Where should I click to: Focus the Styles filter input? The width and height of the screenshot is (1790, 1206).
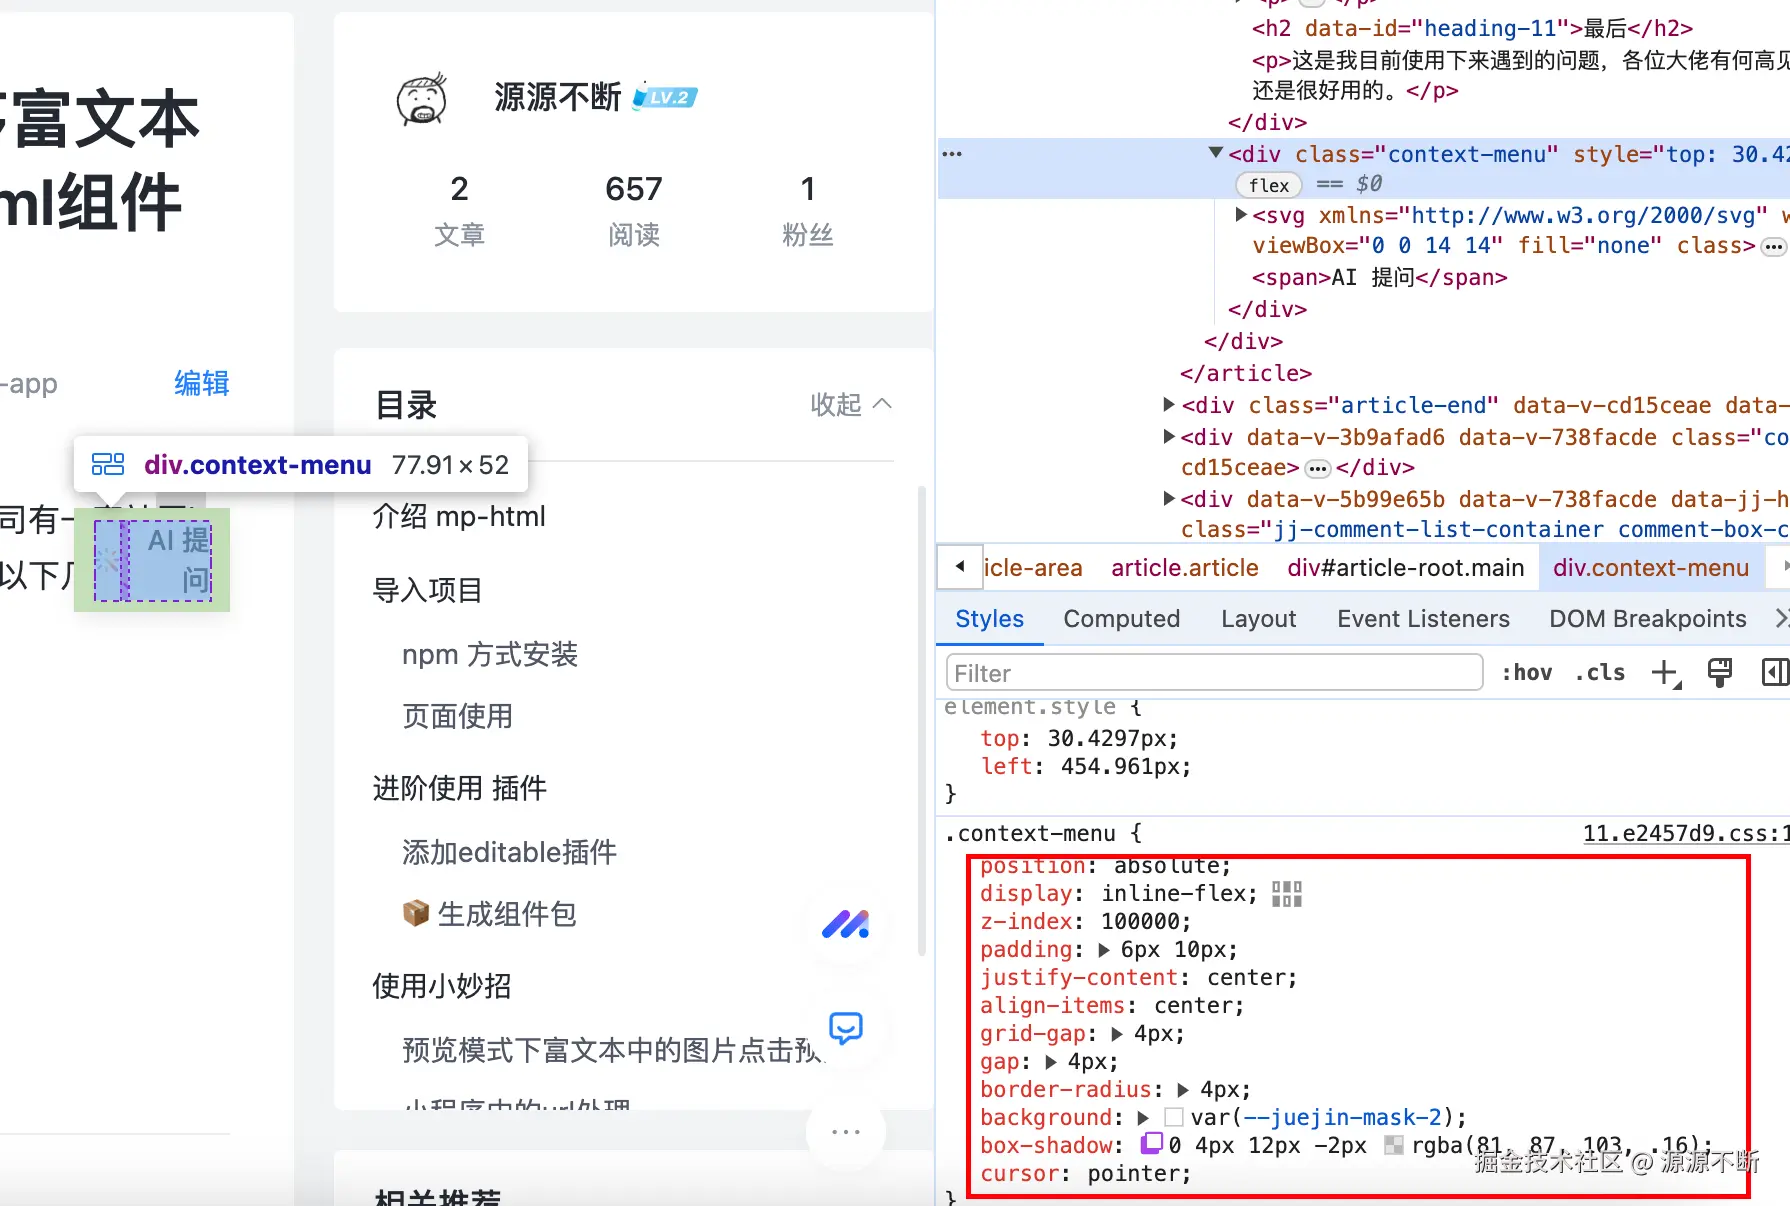pos(1214,673)
